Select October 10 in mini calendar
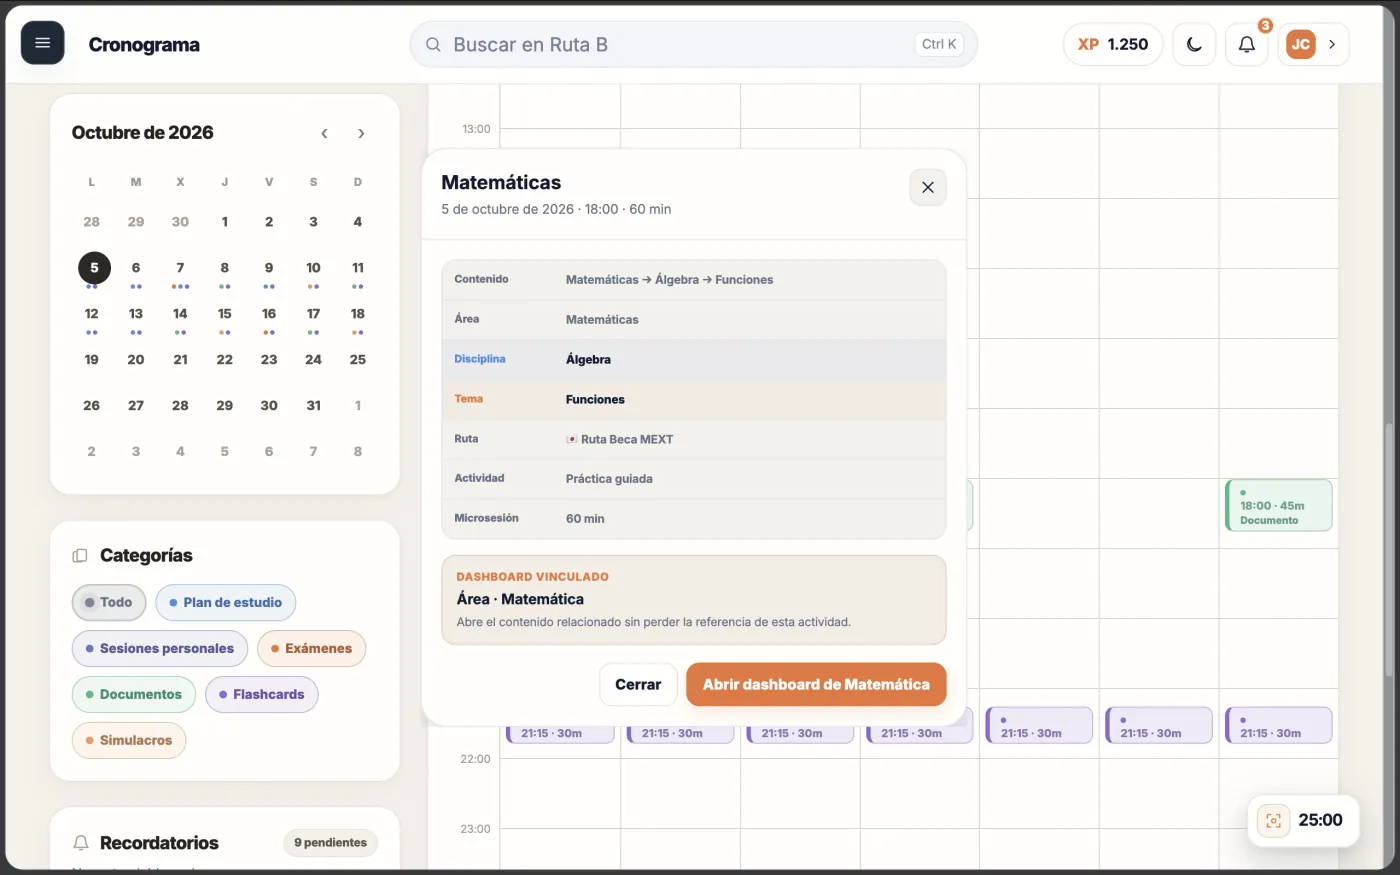 313,268
